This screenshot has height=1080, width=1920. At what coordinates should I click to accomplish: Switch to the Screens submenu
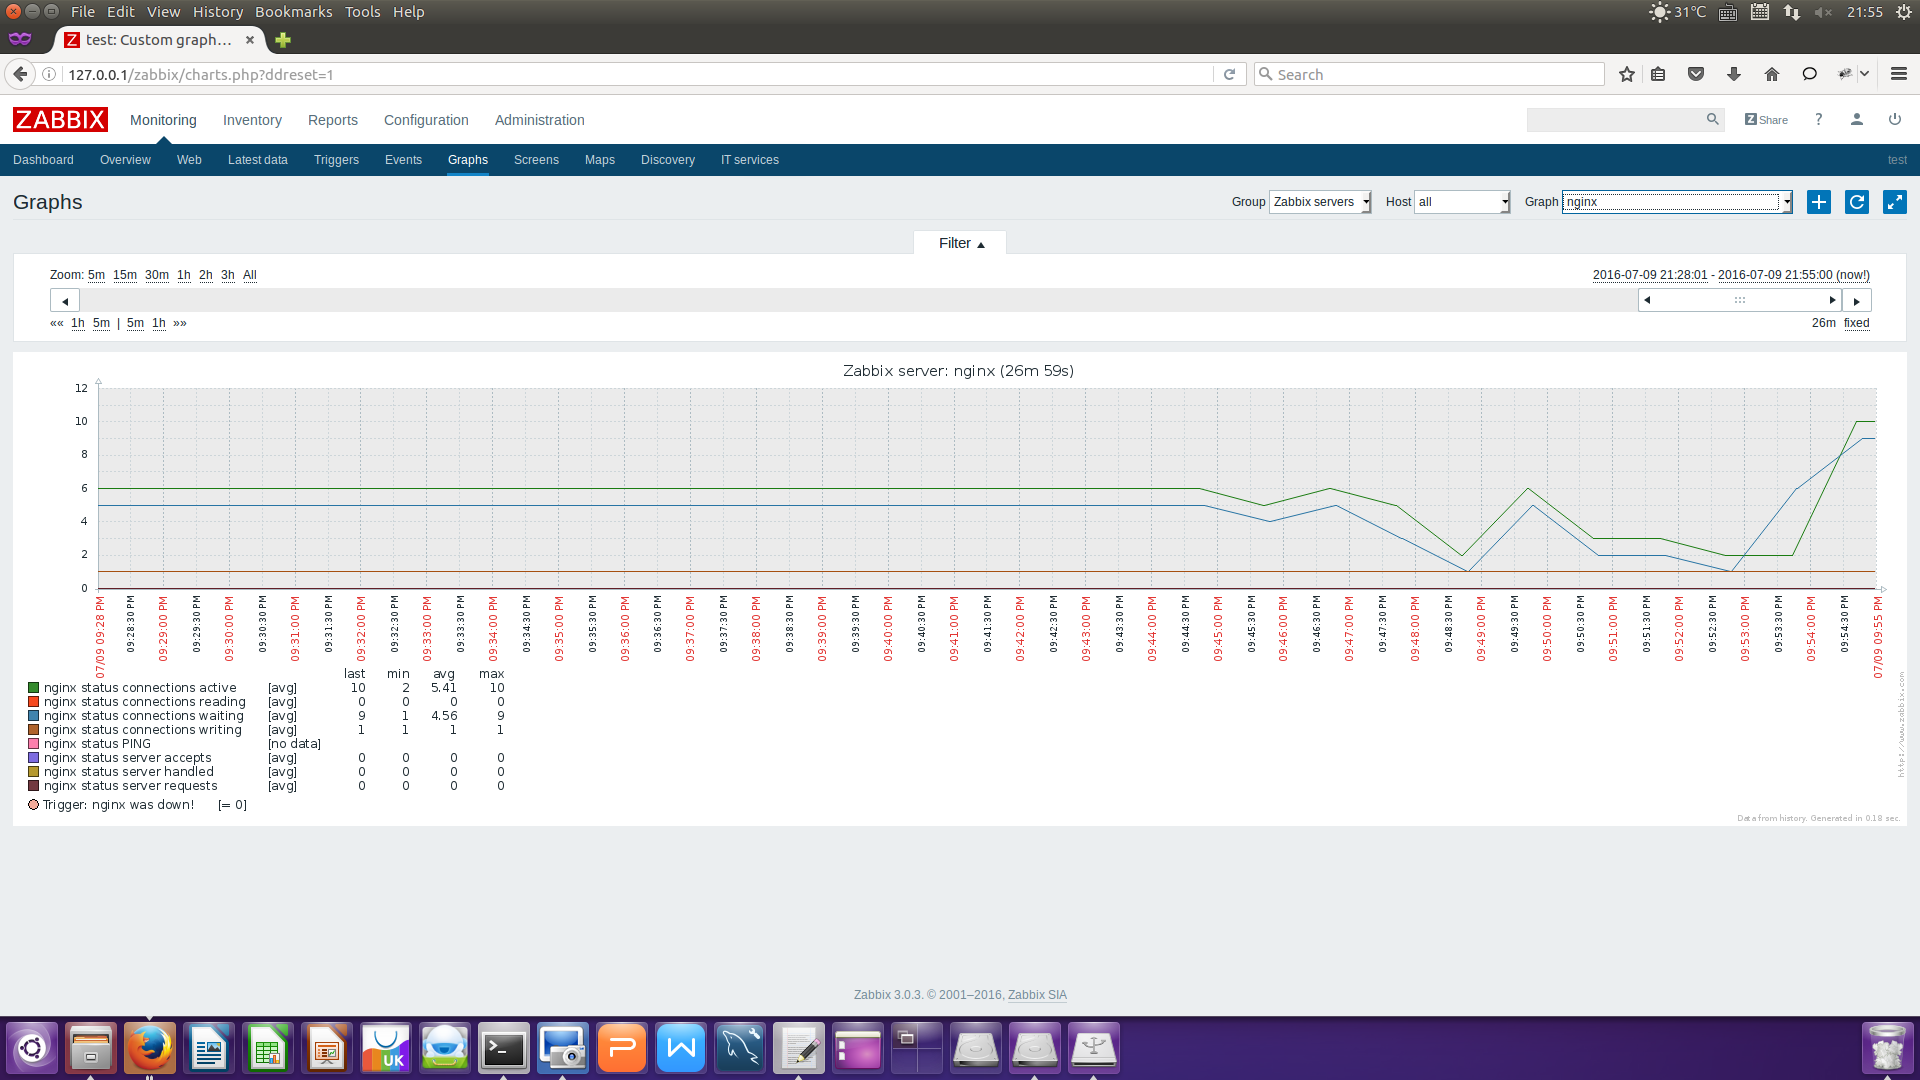point(536,160)
